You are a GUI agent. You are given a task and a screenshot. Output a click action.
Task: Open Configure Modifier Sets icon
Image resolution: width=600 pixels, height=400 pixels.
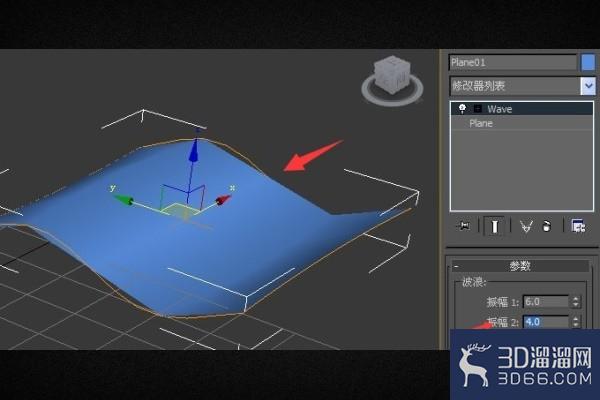[x=578, y=226]
